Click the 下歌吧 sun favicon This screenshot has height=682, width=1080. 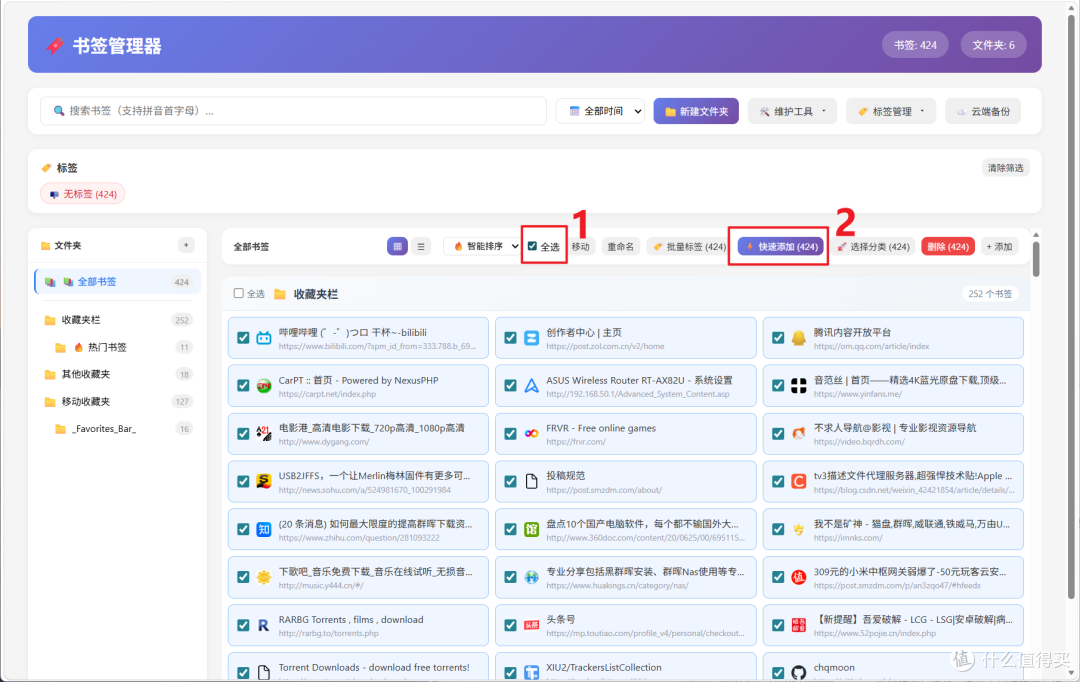point(264,577)
